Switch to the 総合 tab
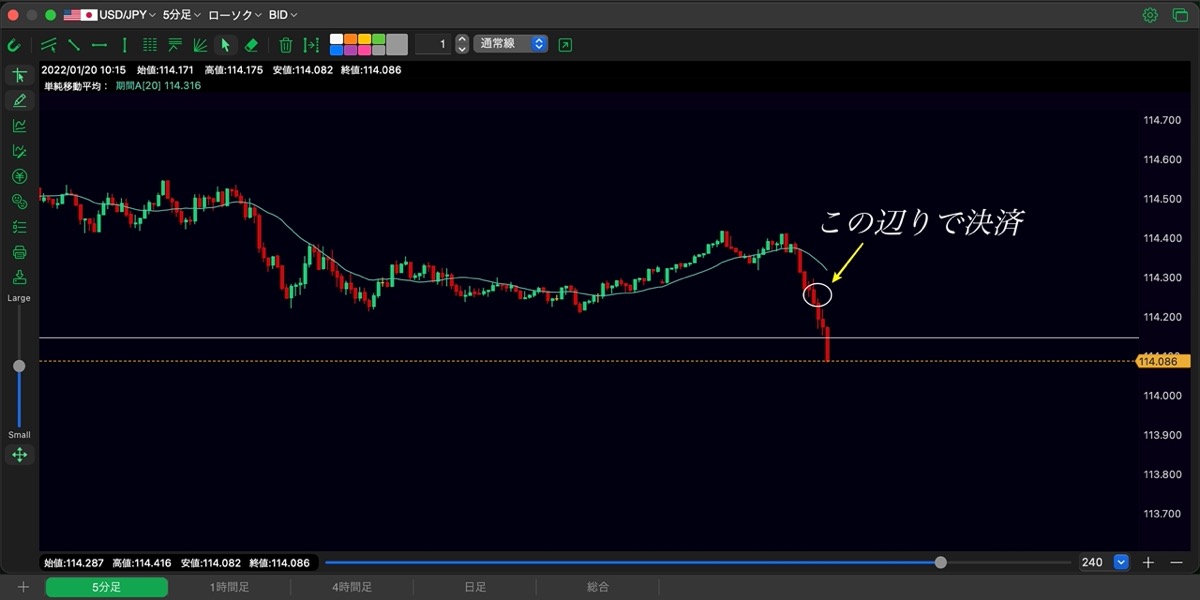The image size is (1200, 600). pos(598,587)
